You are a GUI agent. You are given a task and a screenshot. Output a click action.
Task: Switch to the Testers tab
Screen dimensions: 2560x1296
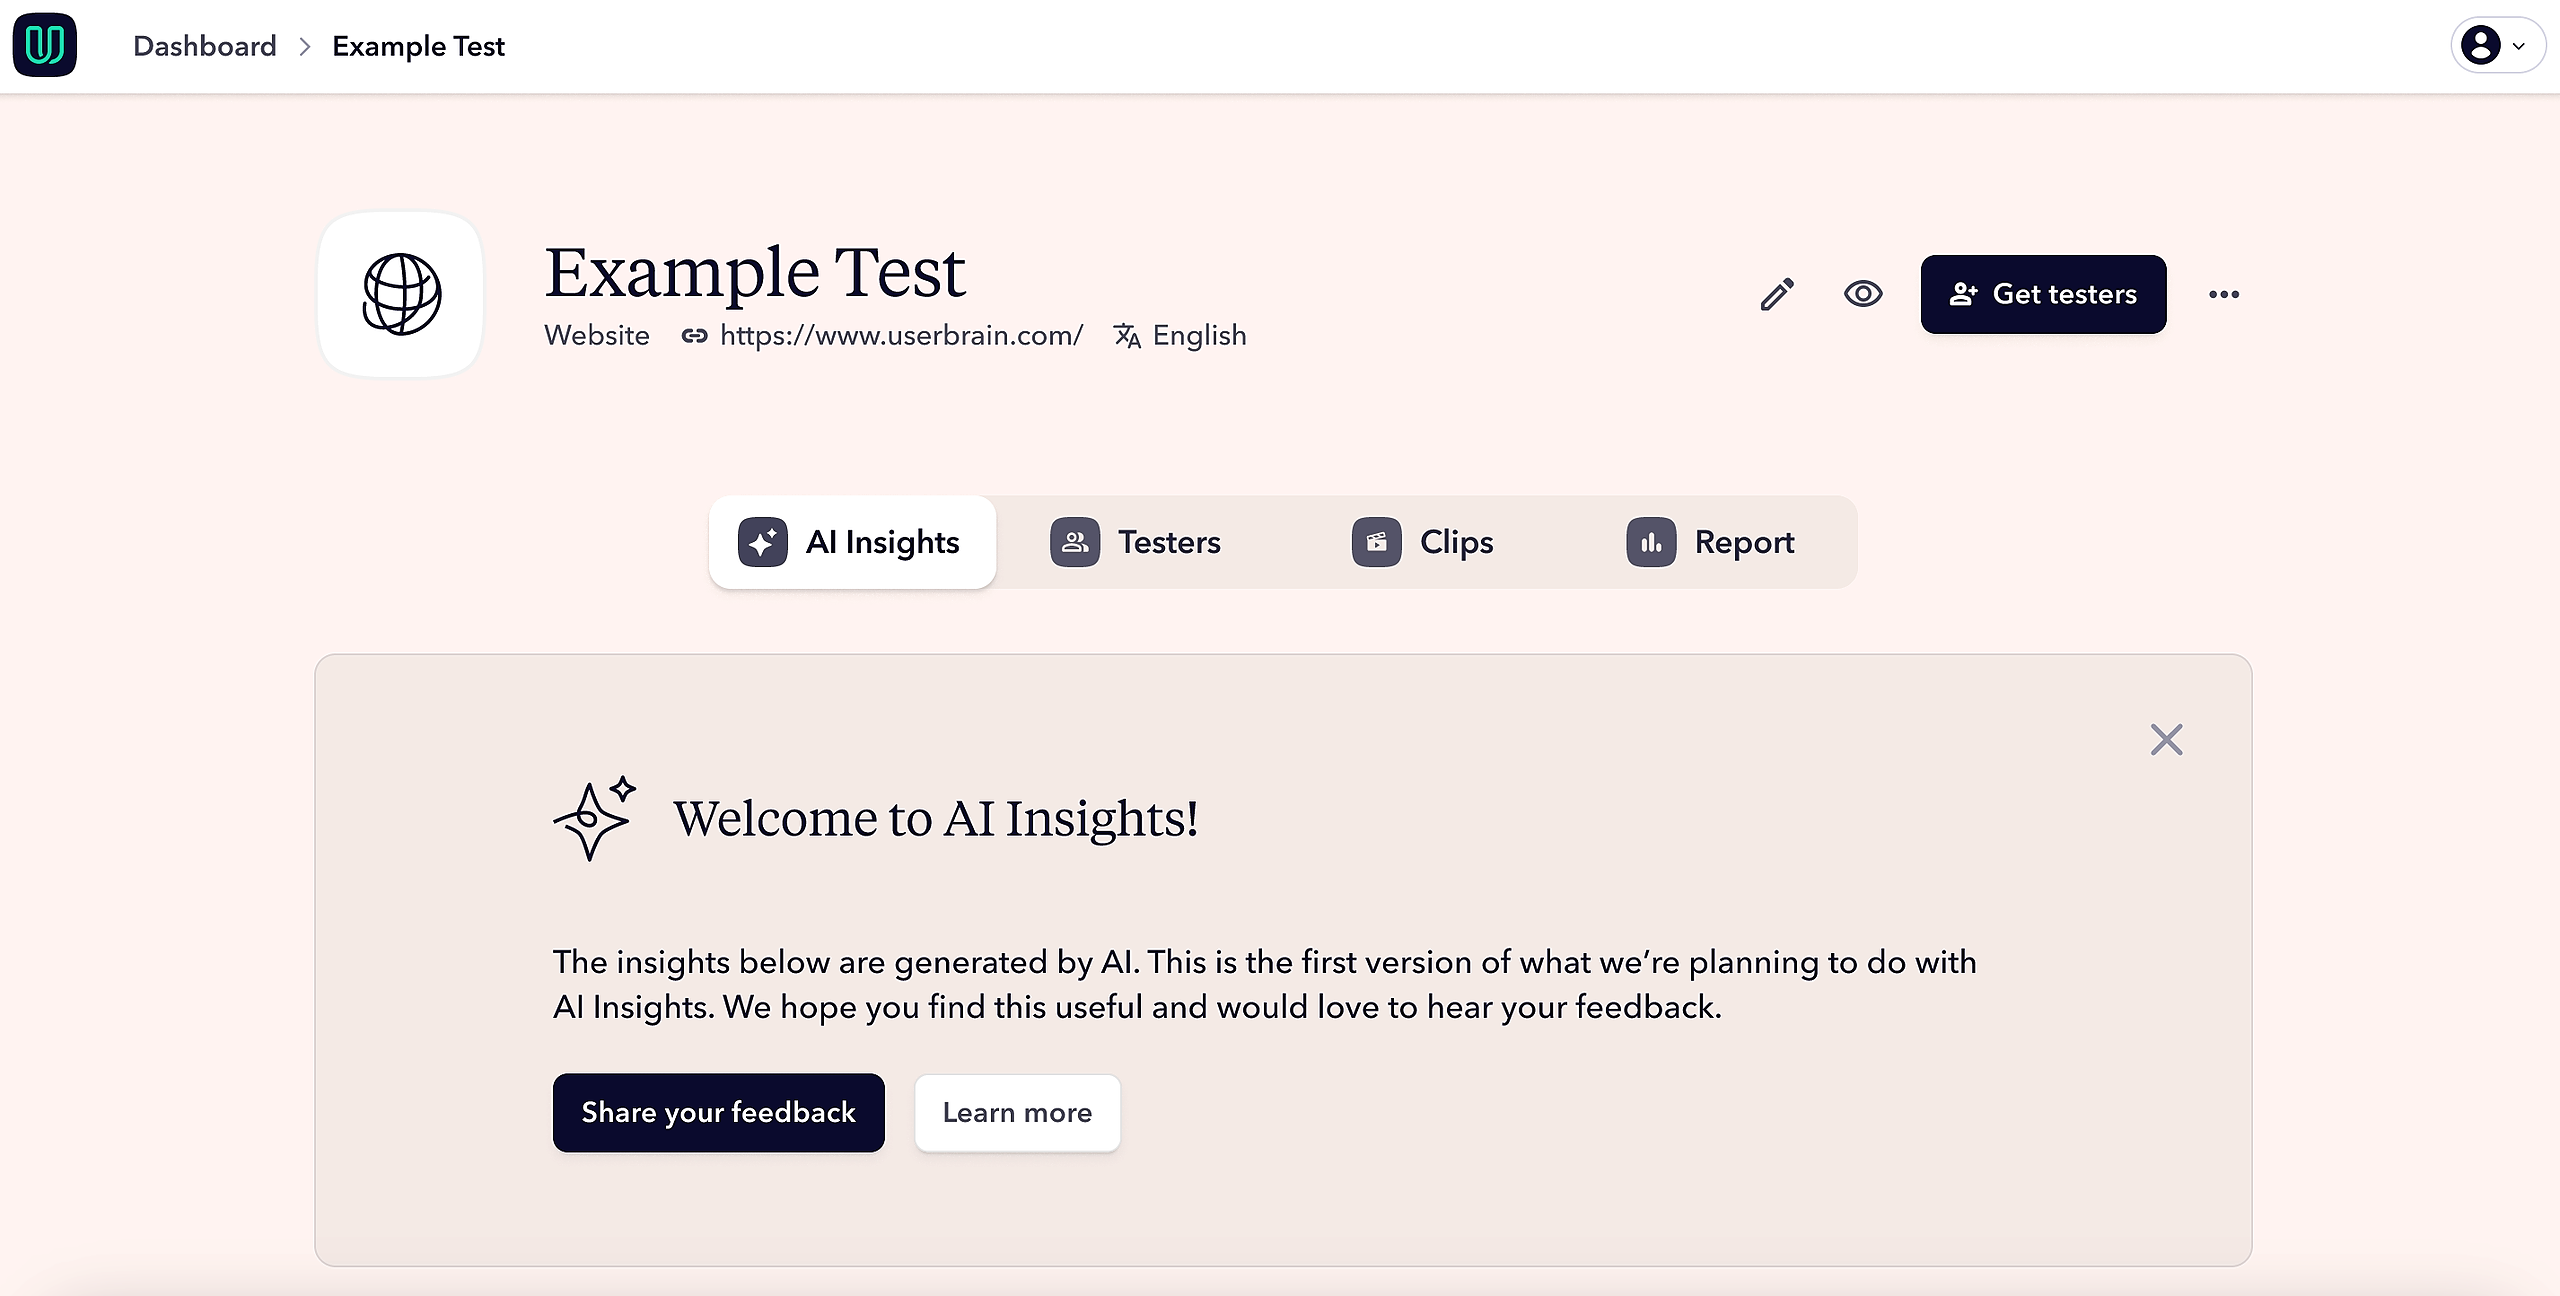point(1136,542)
